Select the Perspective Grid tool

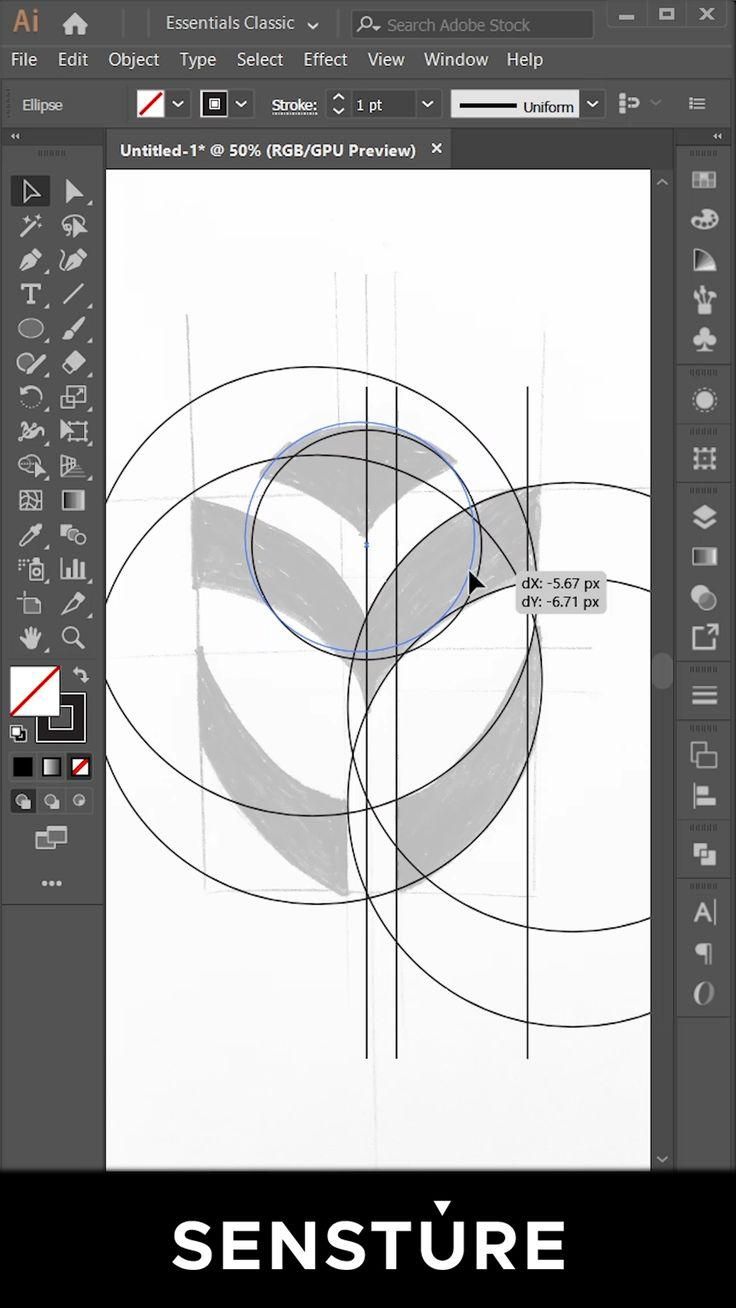pyautogui.click(x=74, y=466)
